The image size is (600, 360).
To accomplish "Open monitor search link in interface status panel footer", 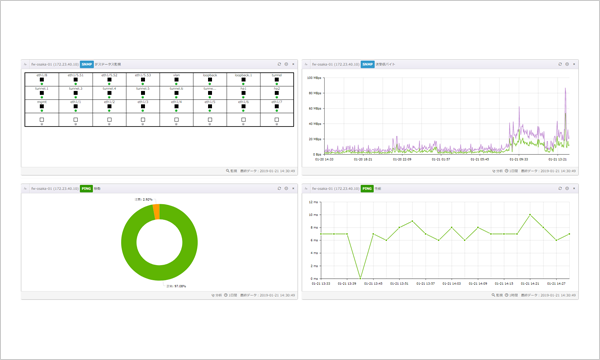I will tap(232, 171).
